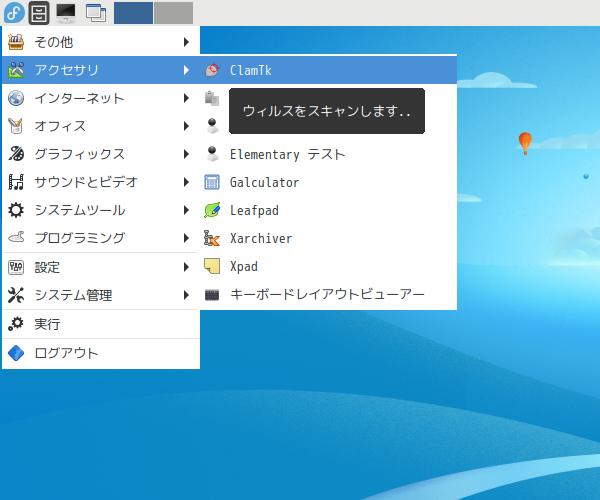Choose 実行 to run a command
600x500 pixels.
(101, 324)
